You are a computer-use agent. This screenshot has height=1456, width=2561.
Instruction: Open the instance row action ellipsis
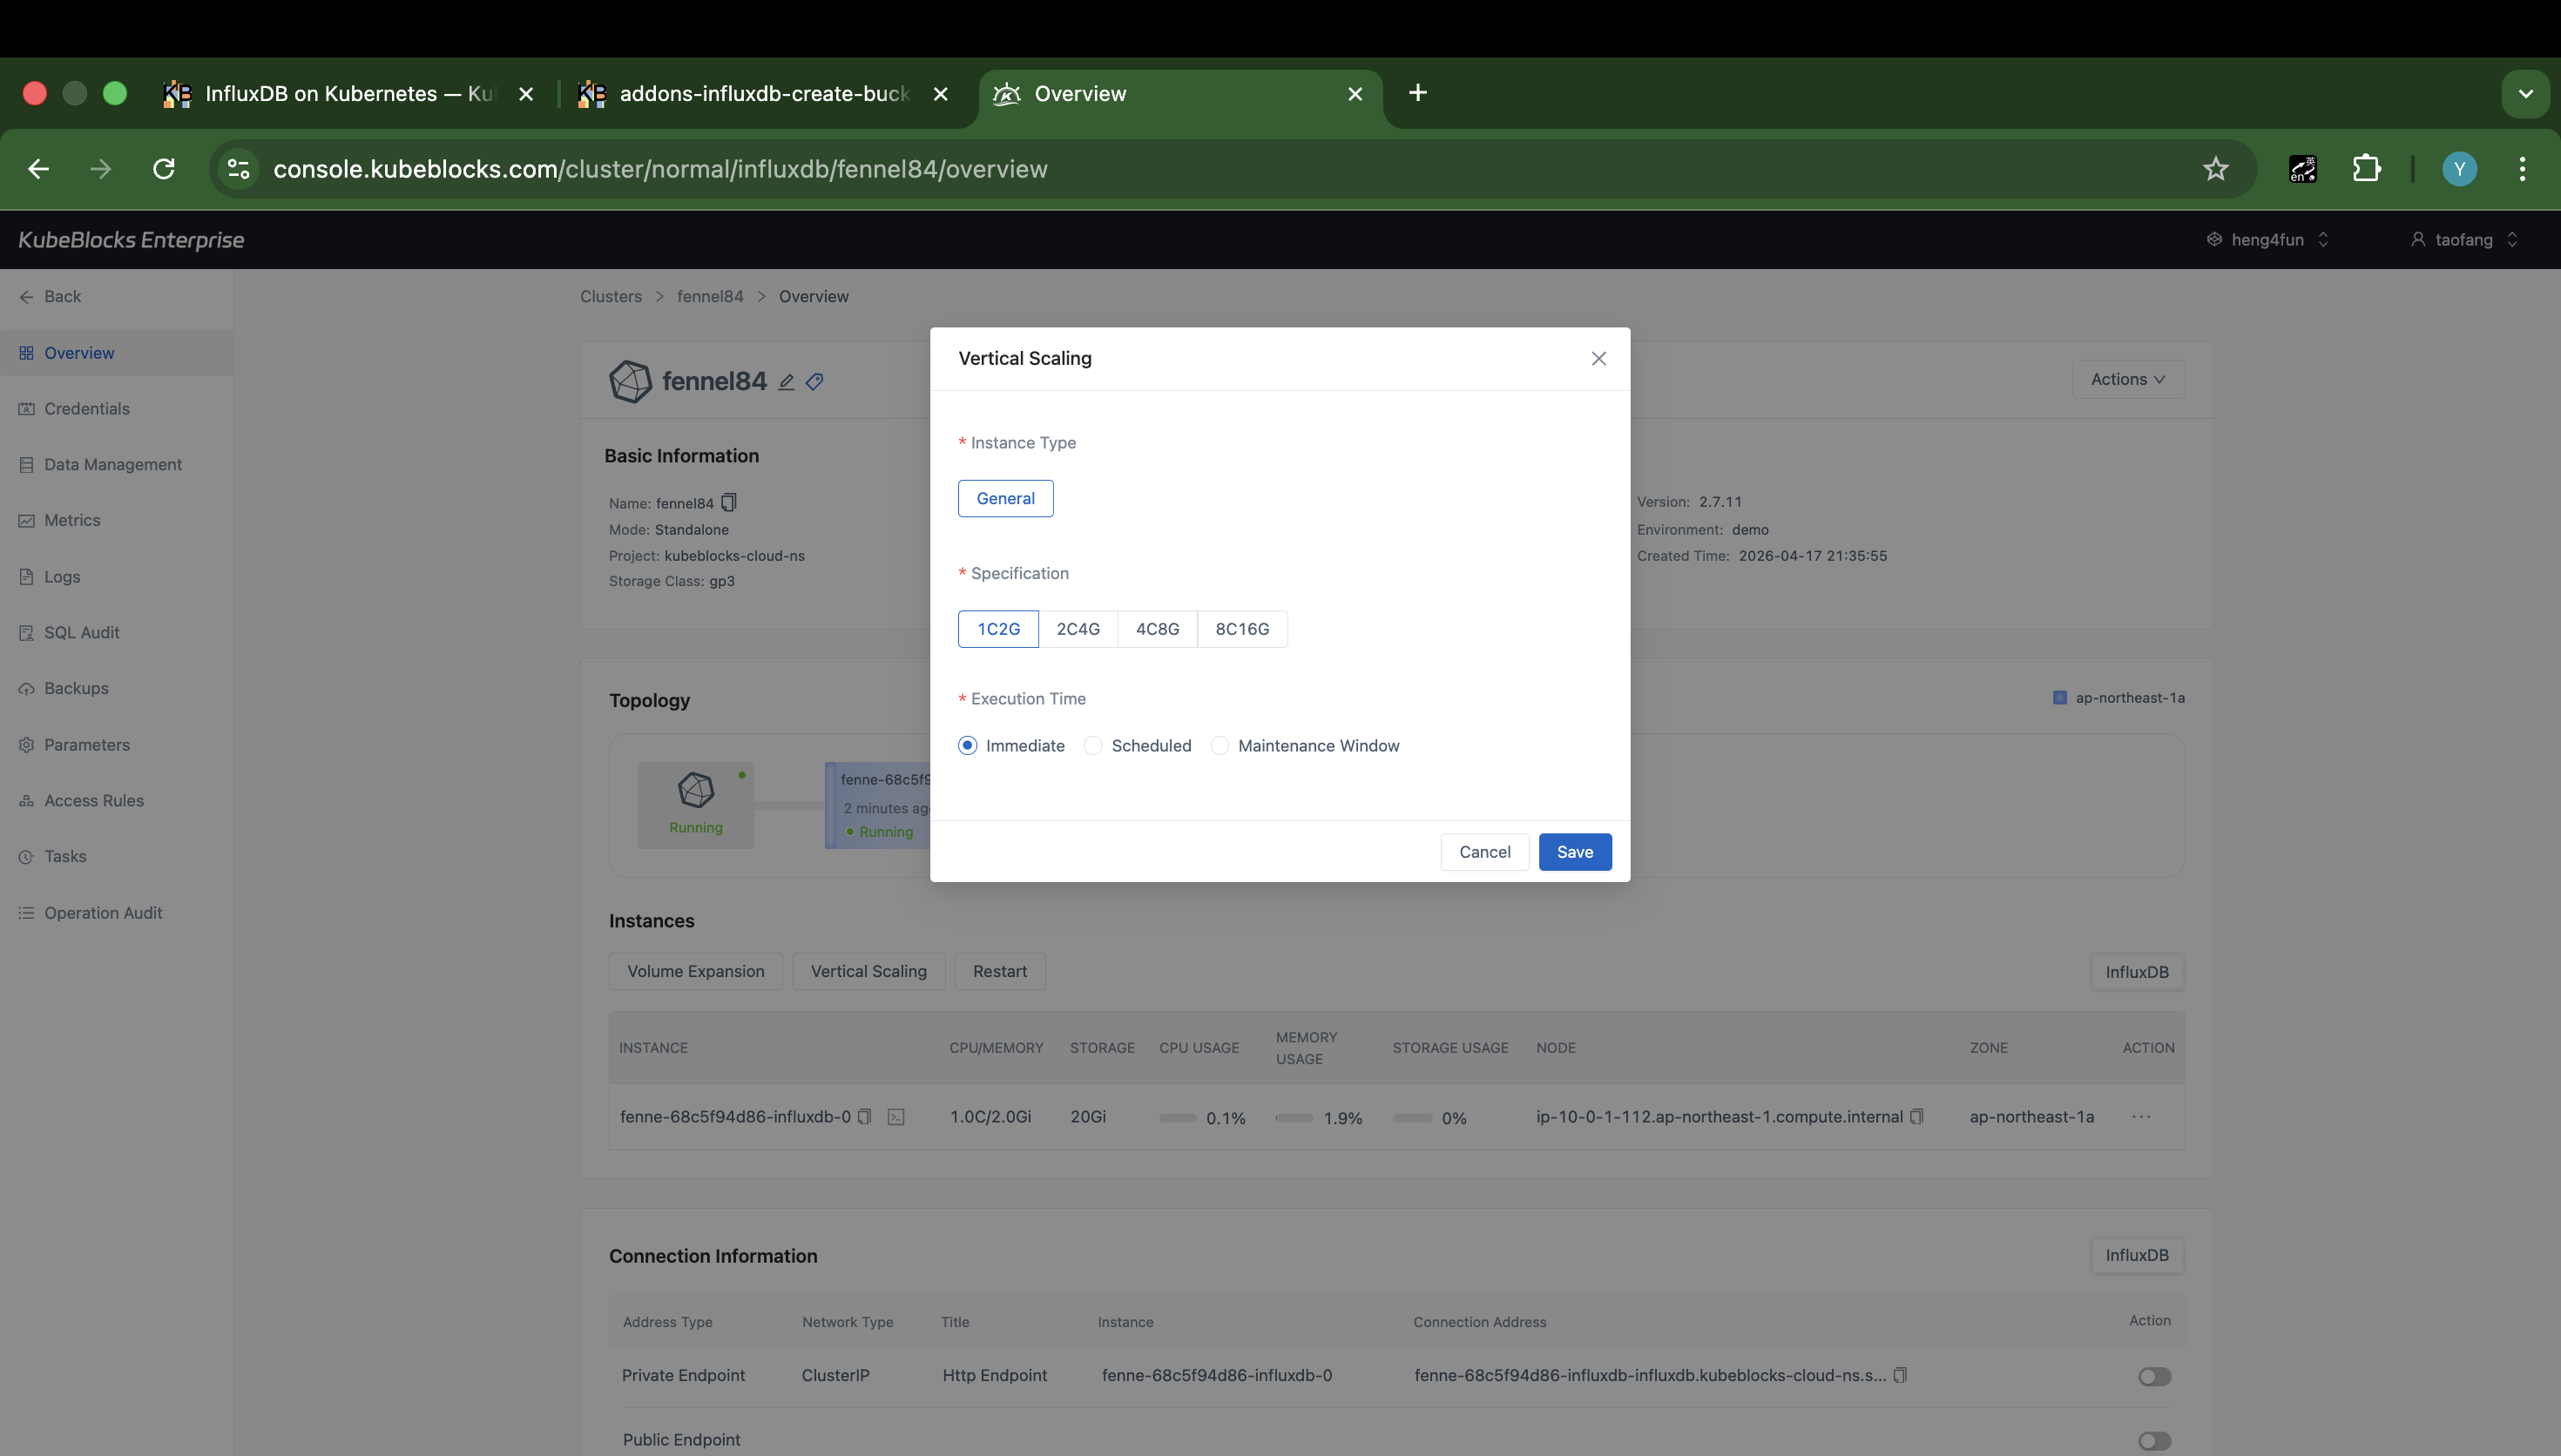click(x=2141, y=1117)
